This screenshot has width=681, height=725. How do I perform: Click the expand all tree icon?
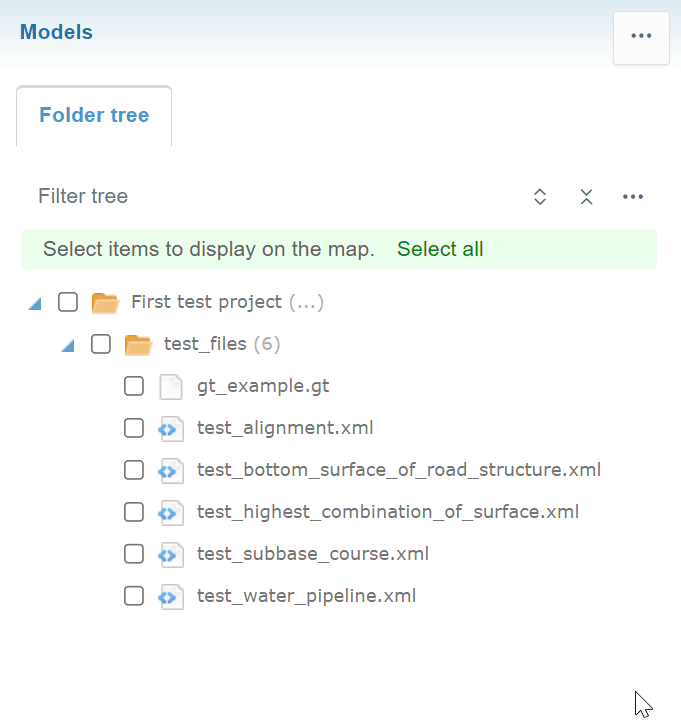540,197
